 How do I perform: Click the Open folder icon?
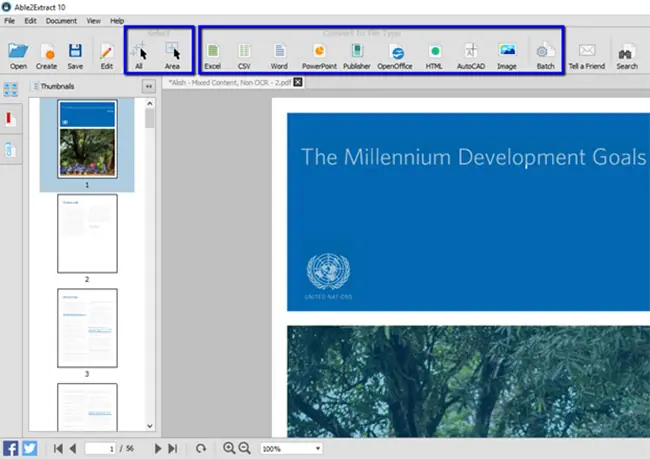(18, 56)
